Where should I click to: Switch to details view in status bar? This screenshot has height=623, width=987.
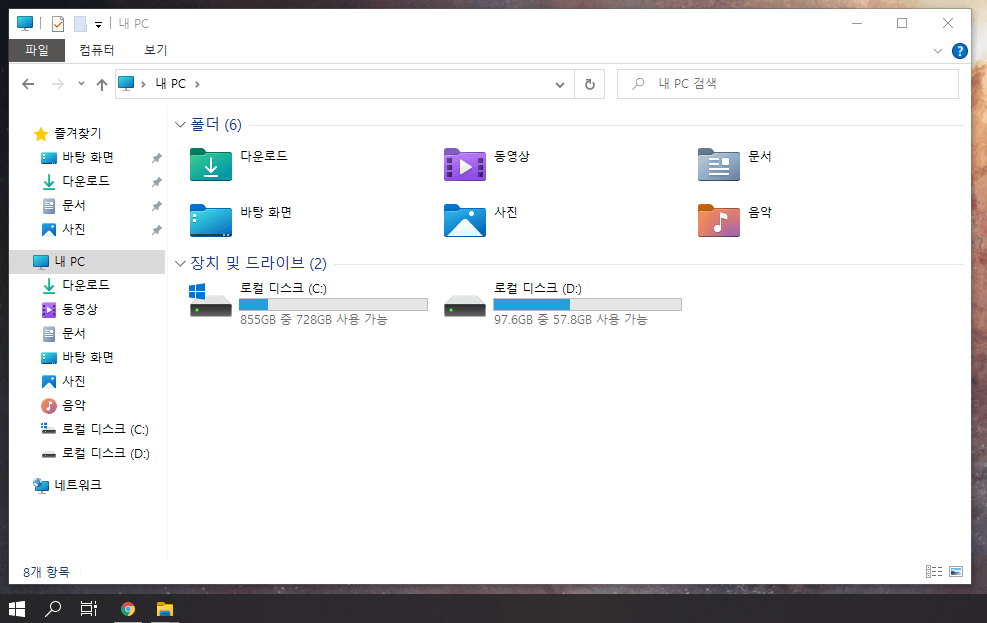pyautogui.click(x=933, y=571)
